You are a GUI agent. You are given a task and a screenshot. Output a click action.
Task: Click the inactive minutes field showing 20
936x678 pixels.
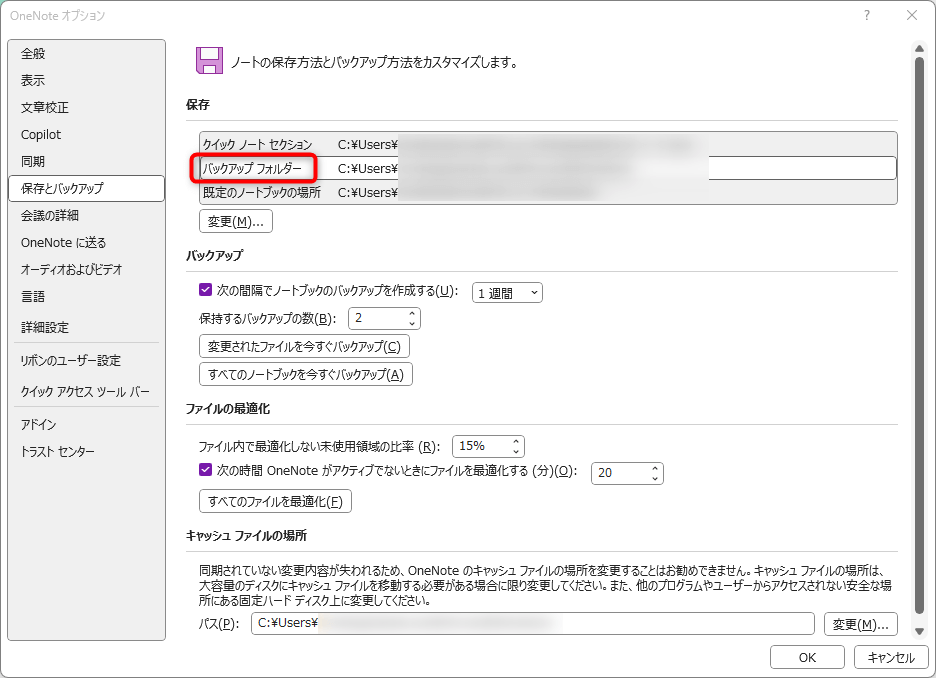tap(621, 473)
